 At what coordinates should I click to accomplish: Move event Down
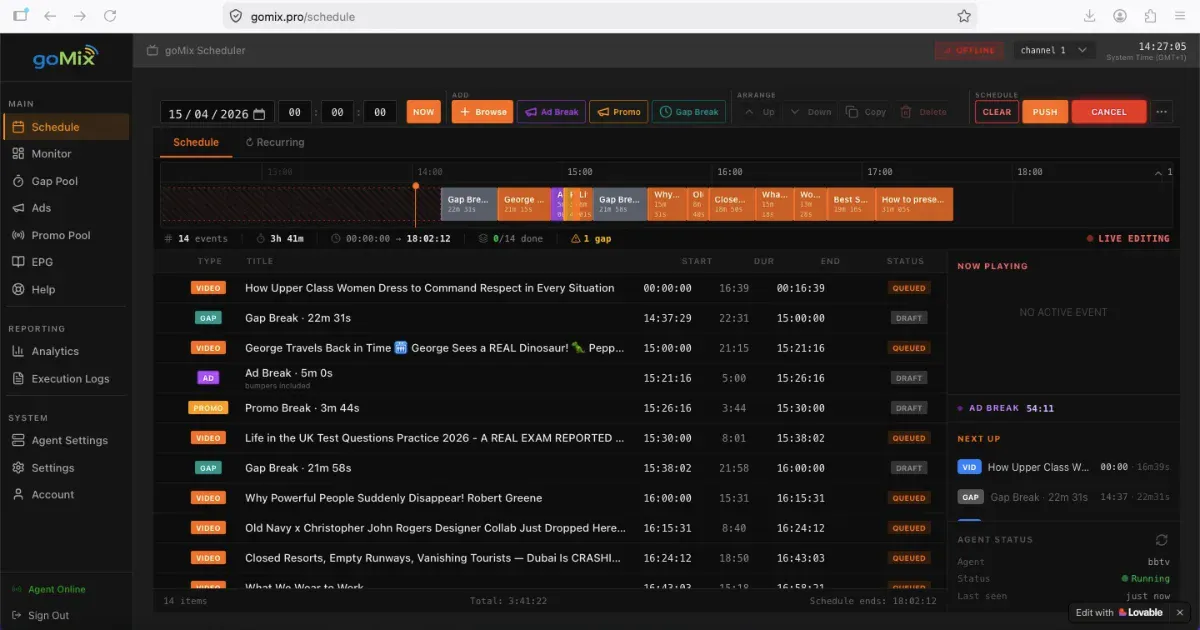pyautogui.click(x=811, y=112)
